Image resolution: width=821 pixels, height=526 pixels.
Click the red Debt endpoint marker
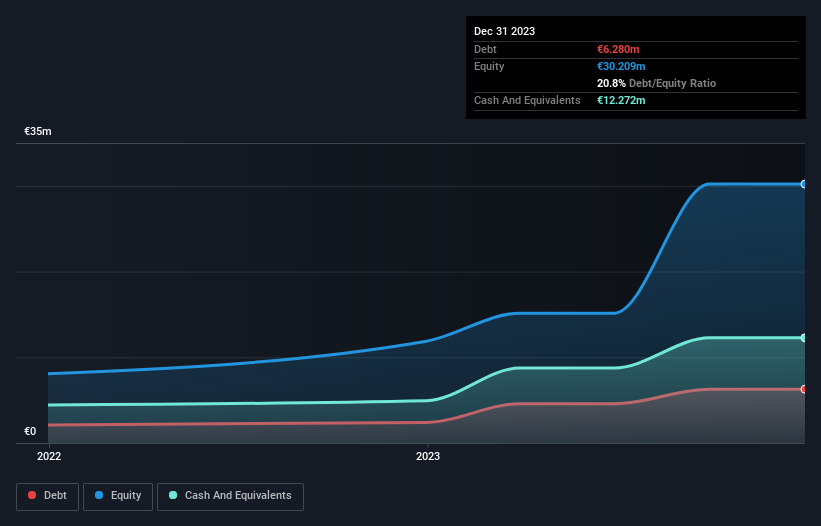tap(804, 389)
